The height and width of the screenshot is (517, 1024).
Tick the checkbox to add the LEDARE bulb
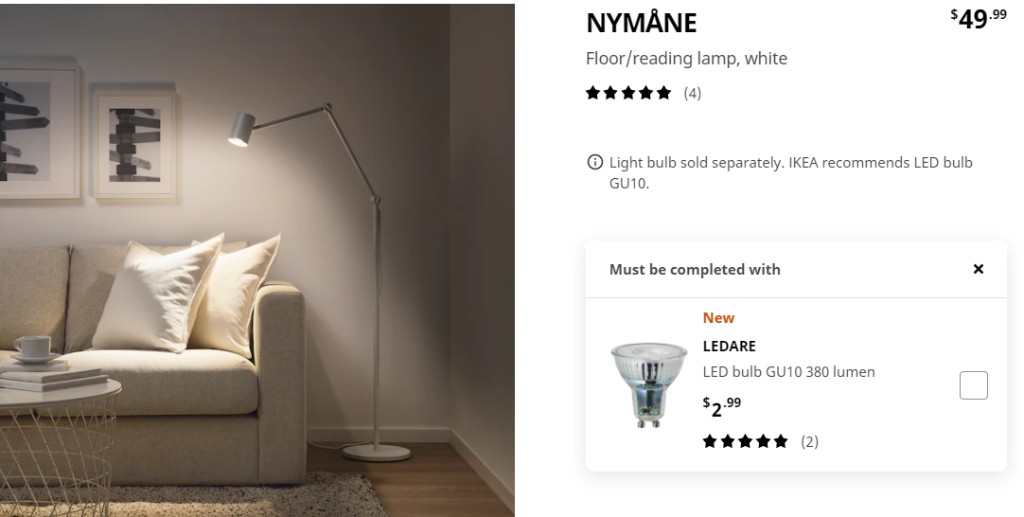click(973, 385)
